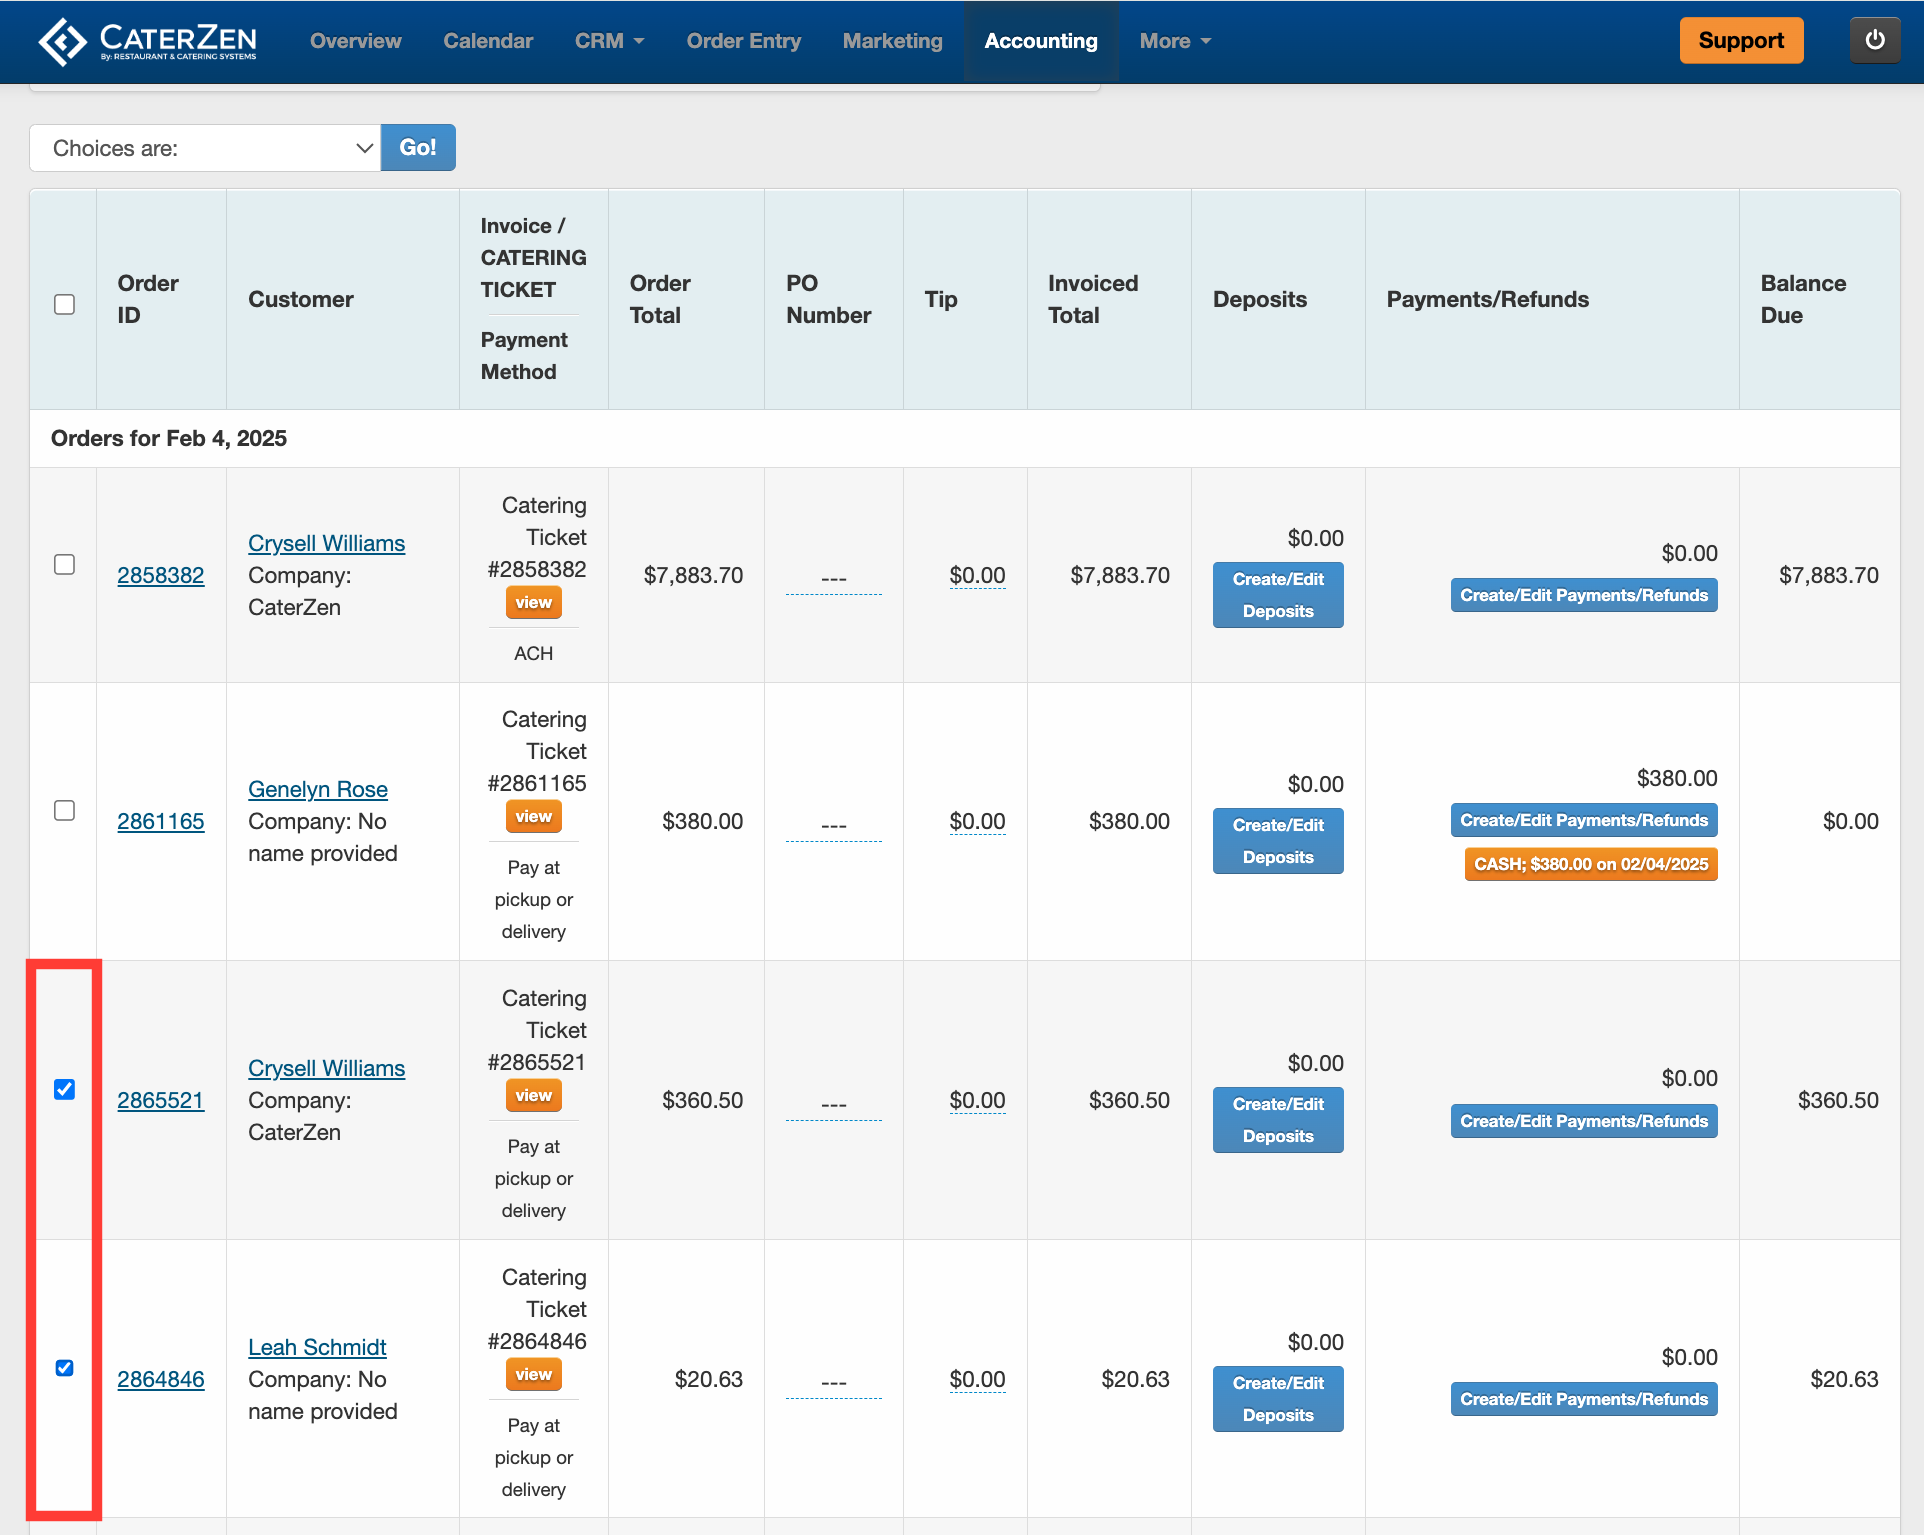The width and height of the screenshot is (1924, 1535).
Task: Edit the $0.00 tip for order 2861165
Action: point(977,822)
